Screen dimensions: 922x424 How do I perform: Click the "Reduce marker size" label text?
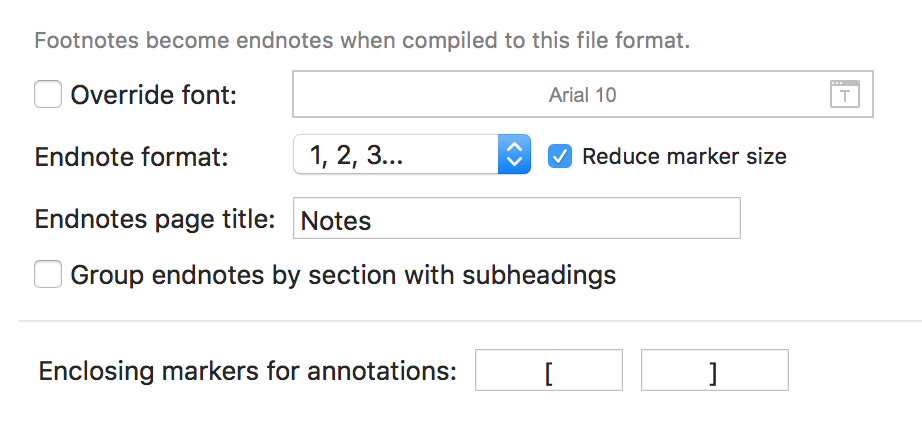point(684,156)
